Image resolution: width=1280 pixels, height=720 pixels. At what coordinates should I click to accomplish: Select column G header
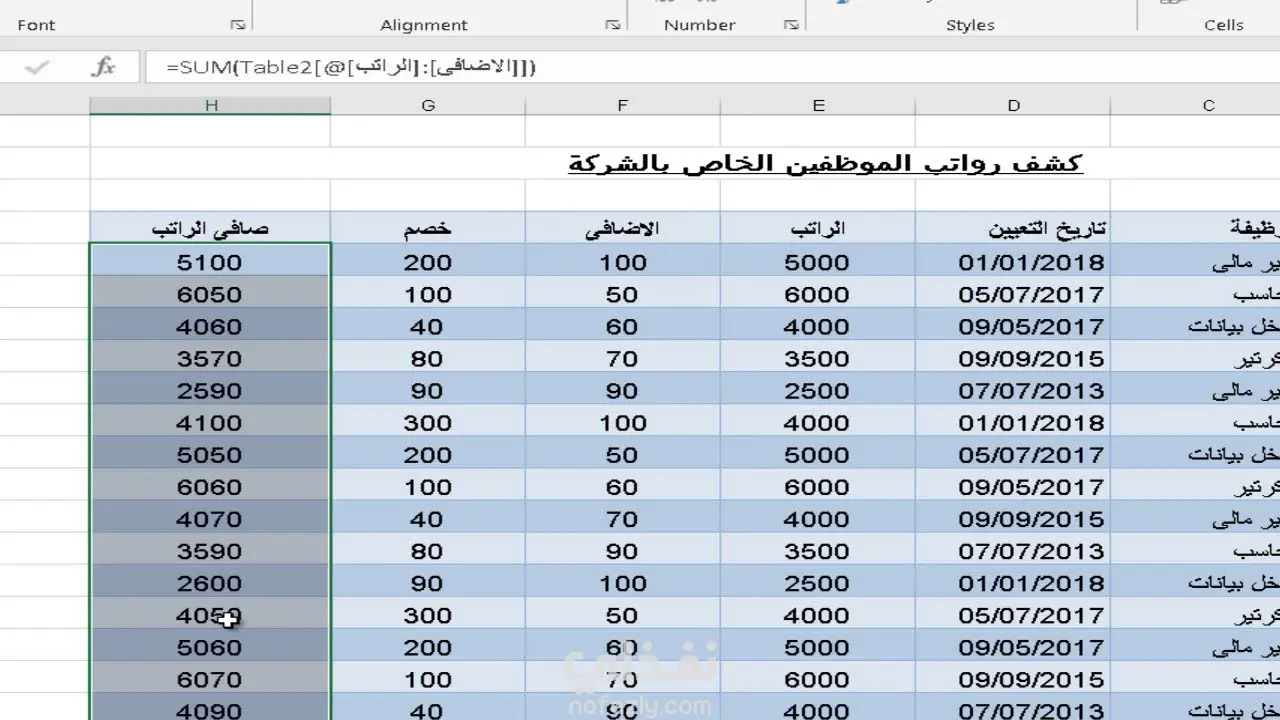coord(428,105)
